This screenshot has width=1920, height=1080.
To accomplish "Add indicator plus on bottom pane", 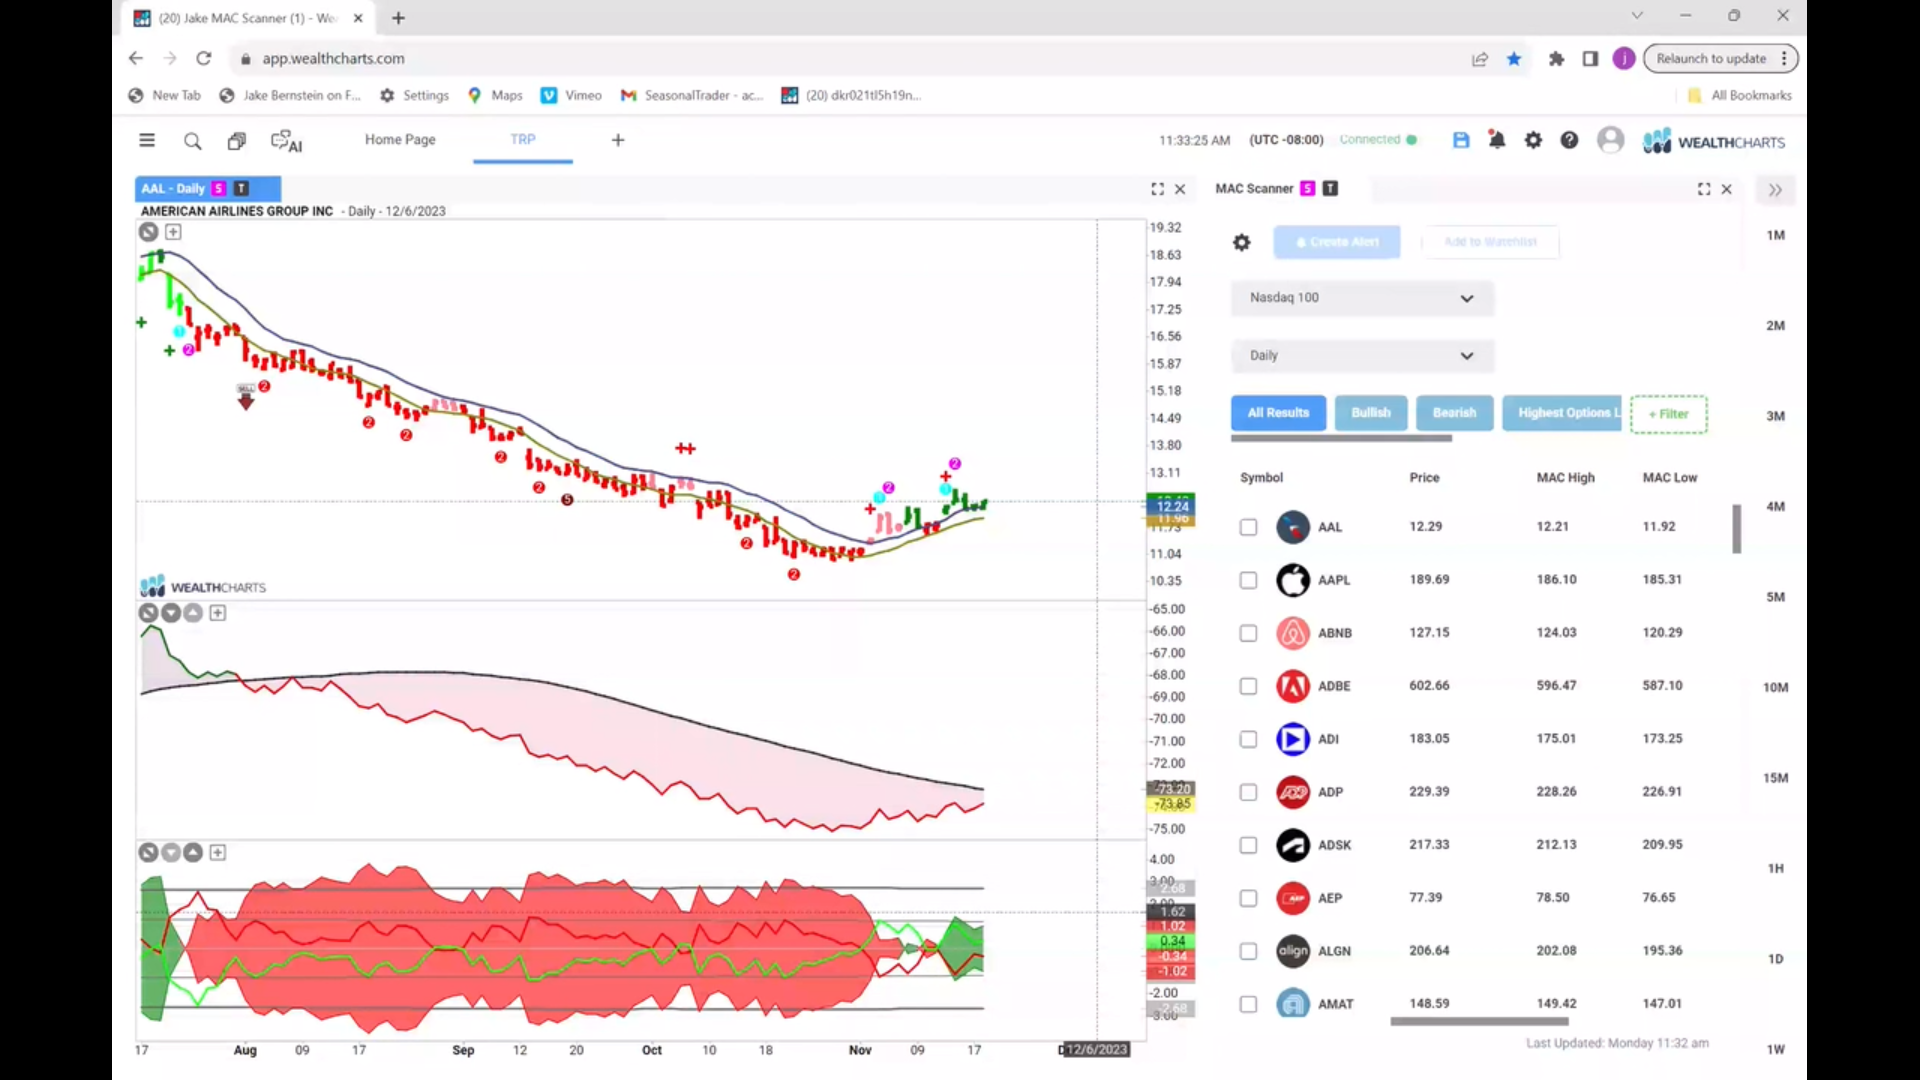I will click(x=218, y=853).
